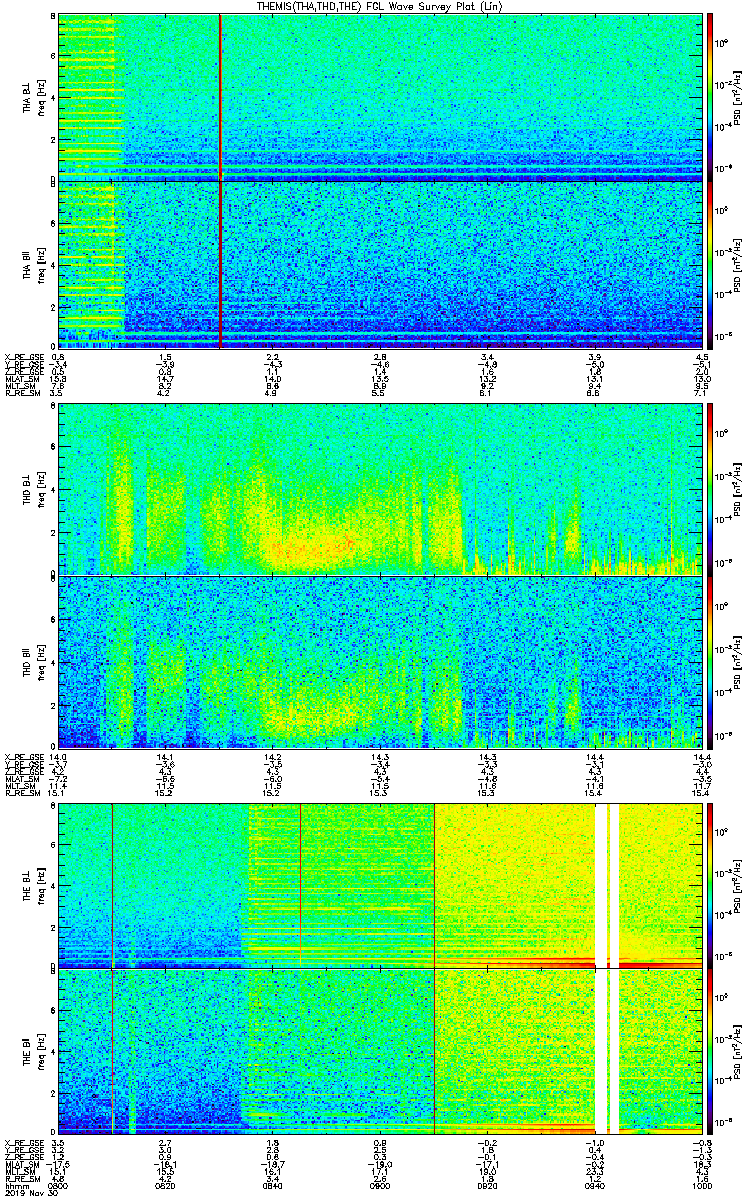The image size is (750, 1200).
Task: Click the third red vertical line in the THE B-perp panel
Action: pos(434,885)
